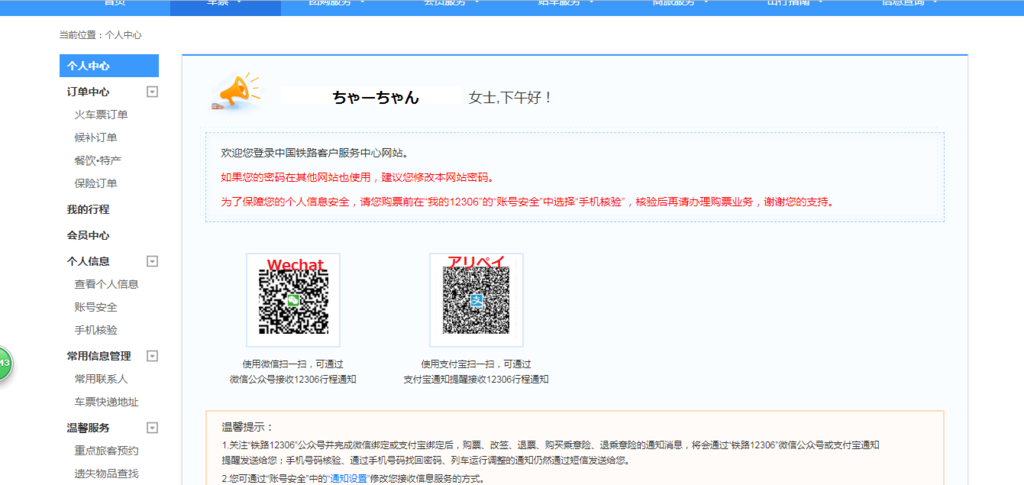The width and height of the screenshot is (1024, 485).
Task: Click the Alipay (アリペイ) QR code image
Action: pos(476,300)
